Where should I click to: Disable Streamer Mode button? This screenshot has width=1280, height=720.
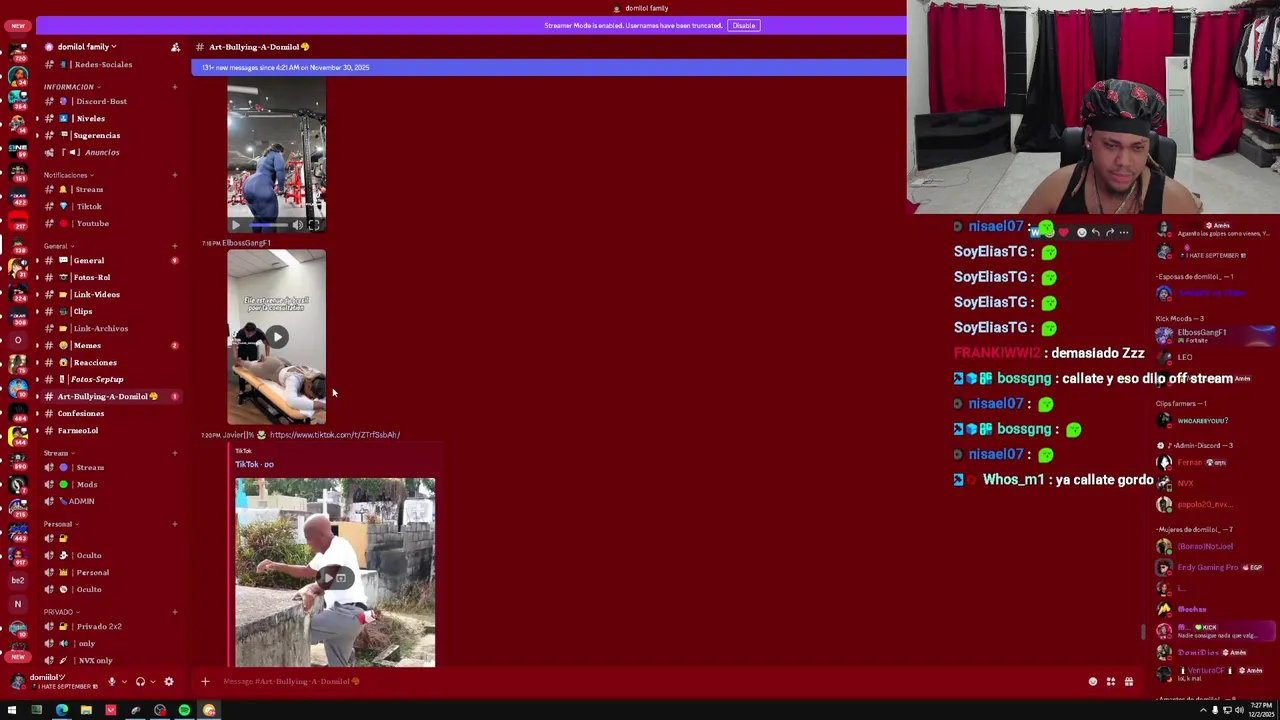743,25
